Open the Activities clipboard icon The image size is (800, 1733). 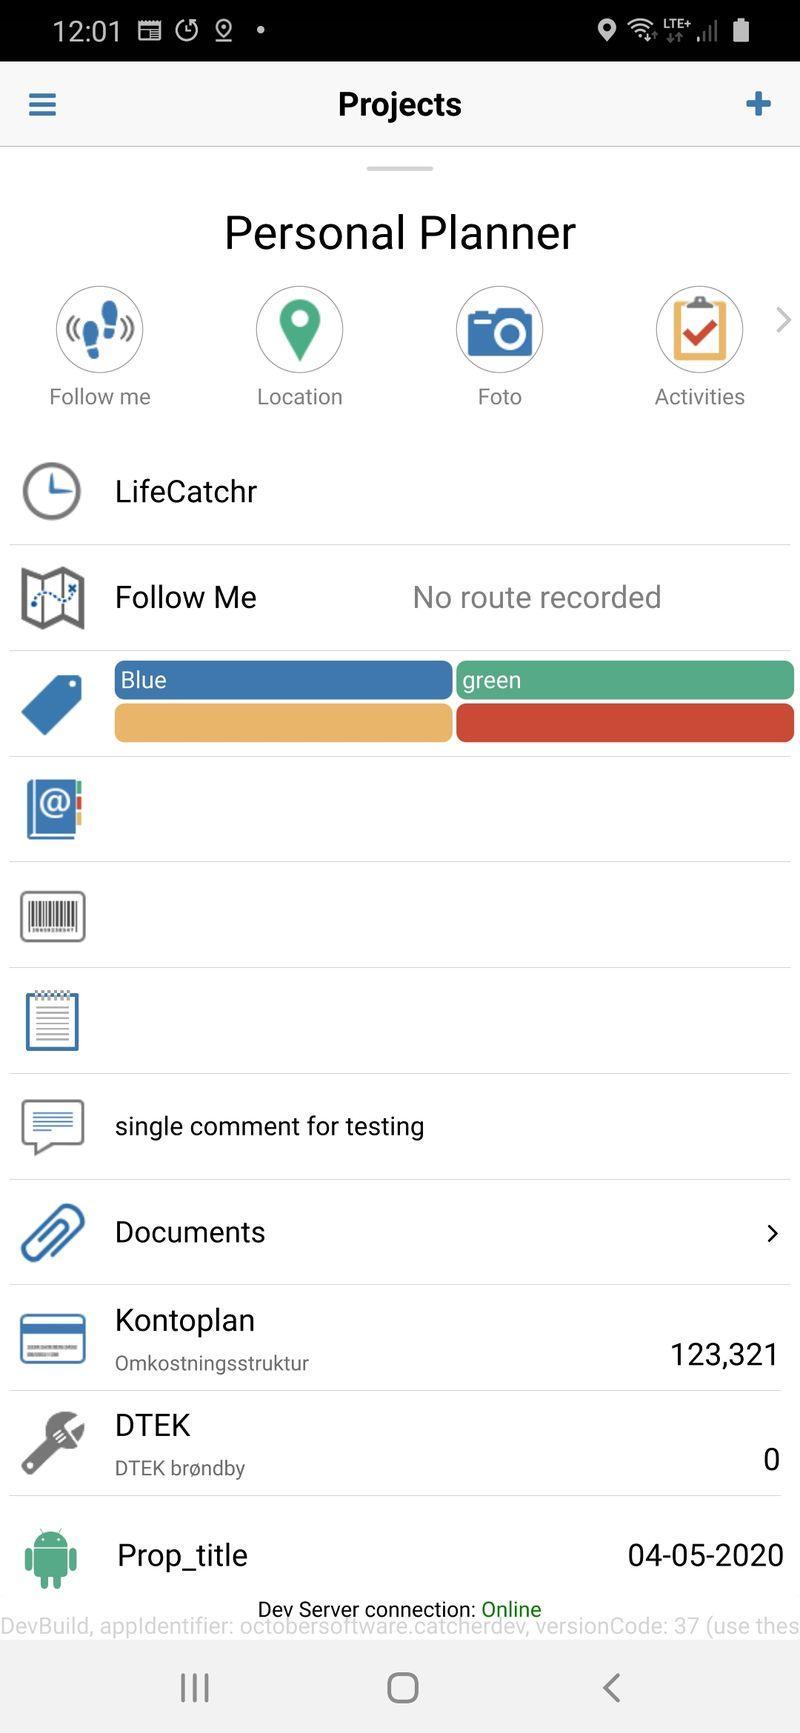(x=700, y=329)
